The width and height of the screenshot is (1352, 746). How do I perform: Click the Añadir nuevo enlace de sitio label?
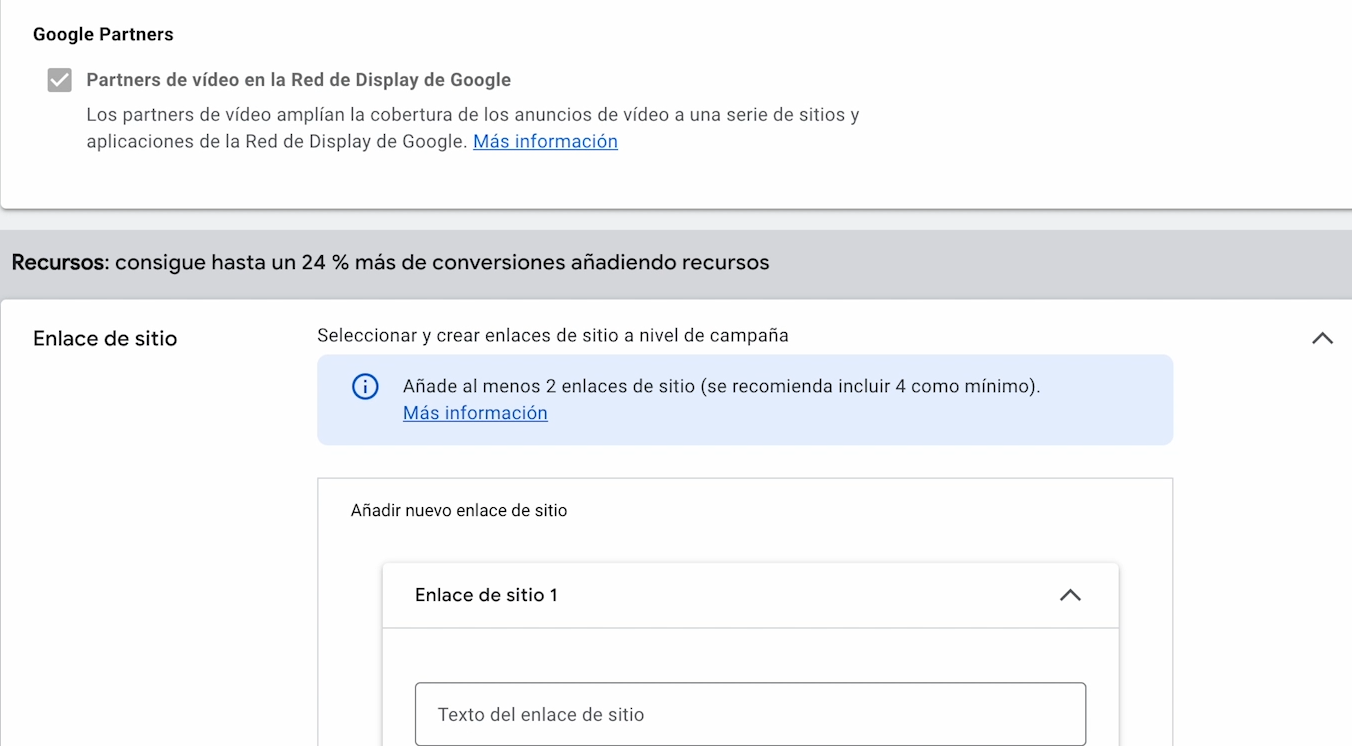click(x=459, y=511)
